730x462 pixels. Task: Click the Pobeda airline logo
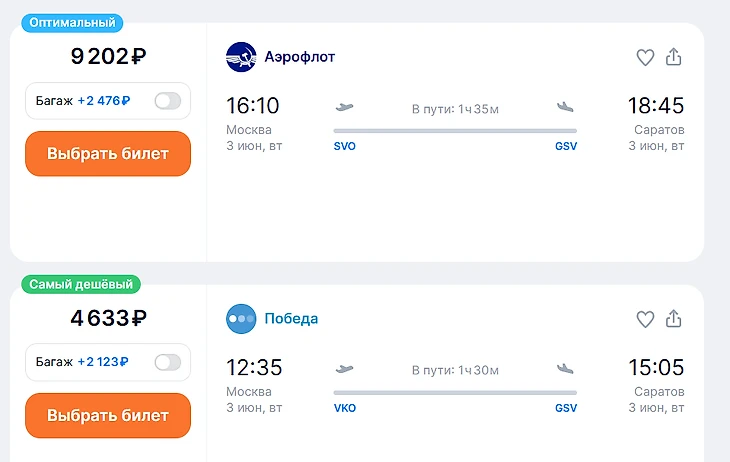[241, 319]
